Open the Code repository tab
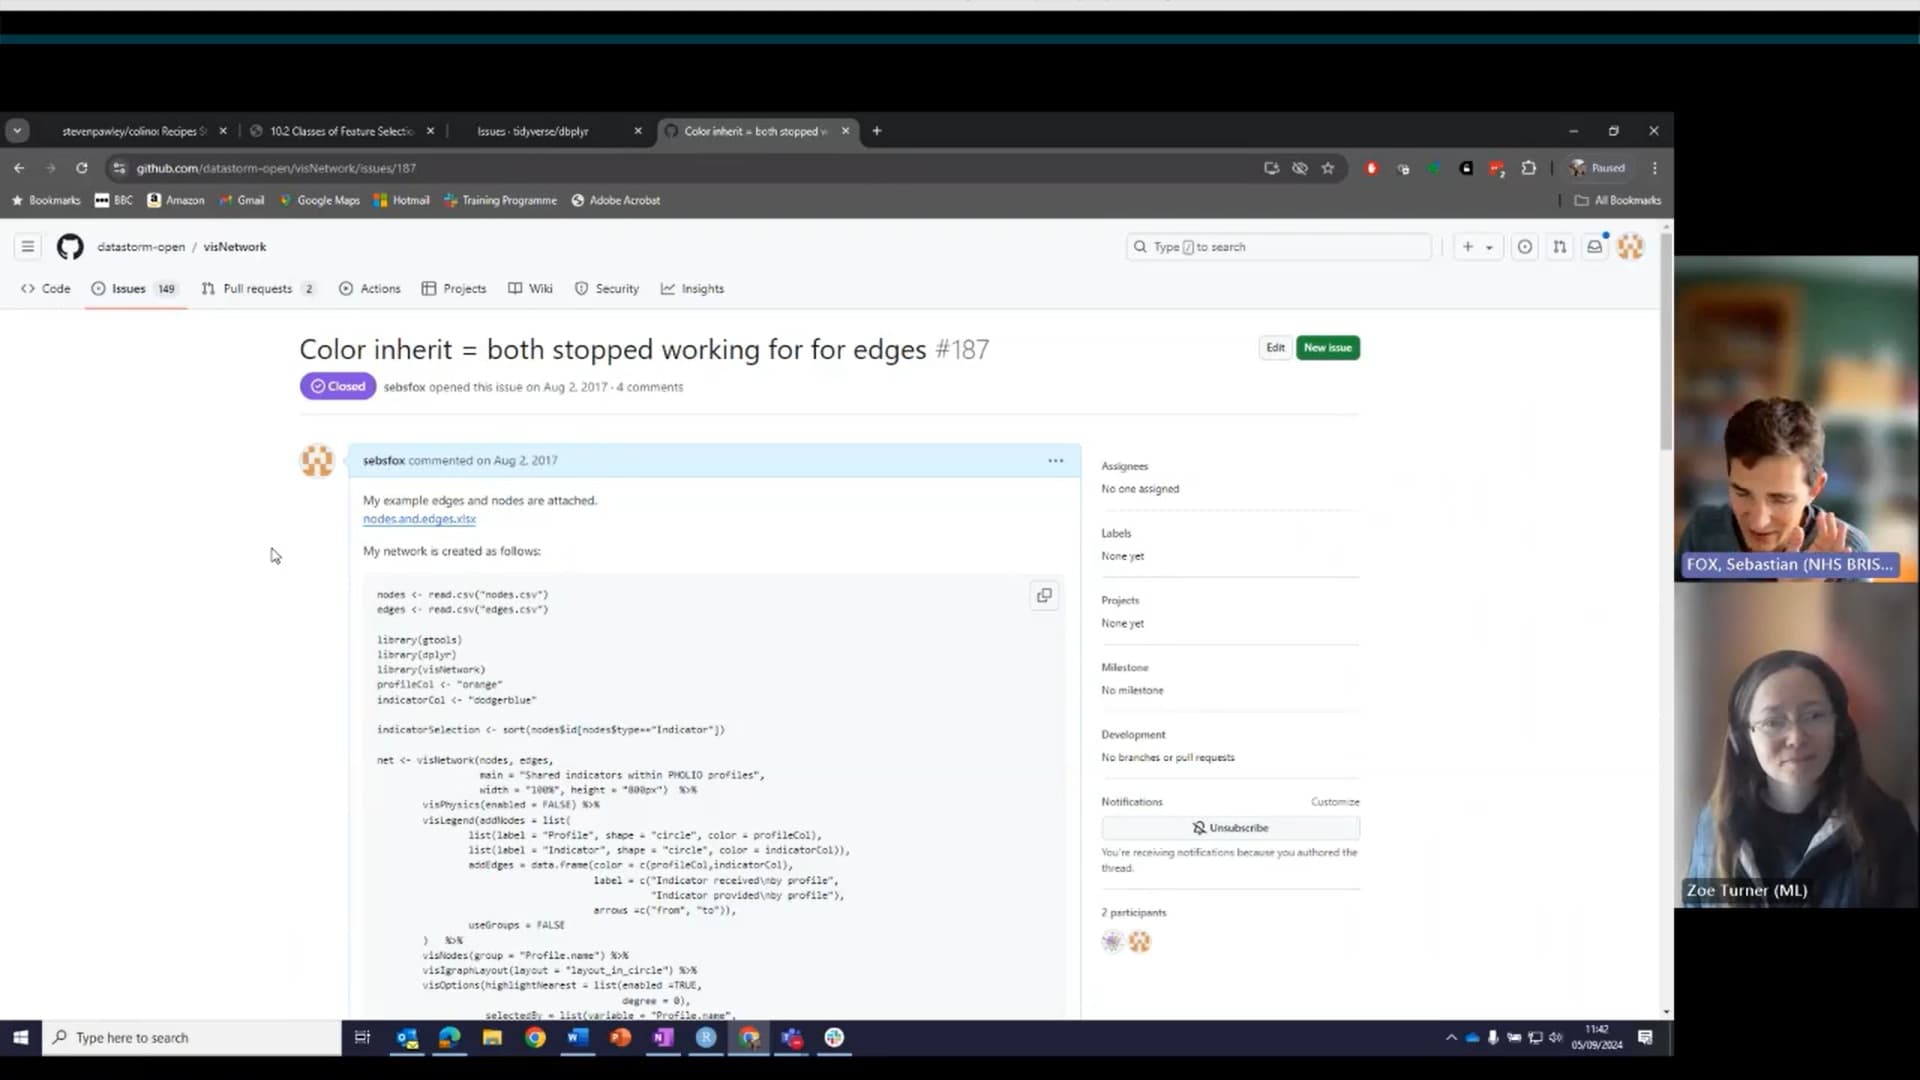This screenshot has height=1080, width=1920. pos(46,289)
